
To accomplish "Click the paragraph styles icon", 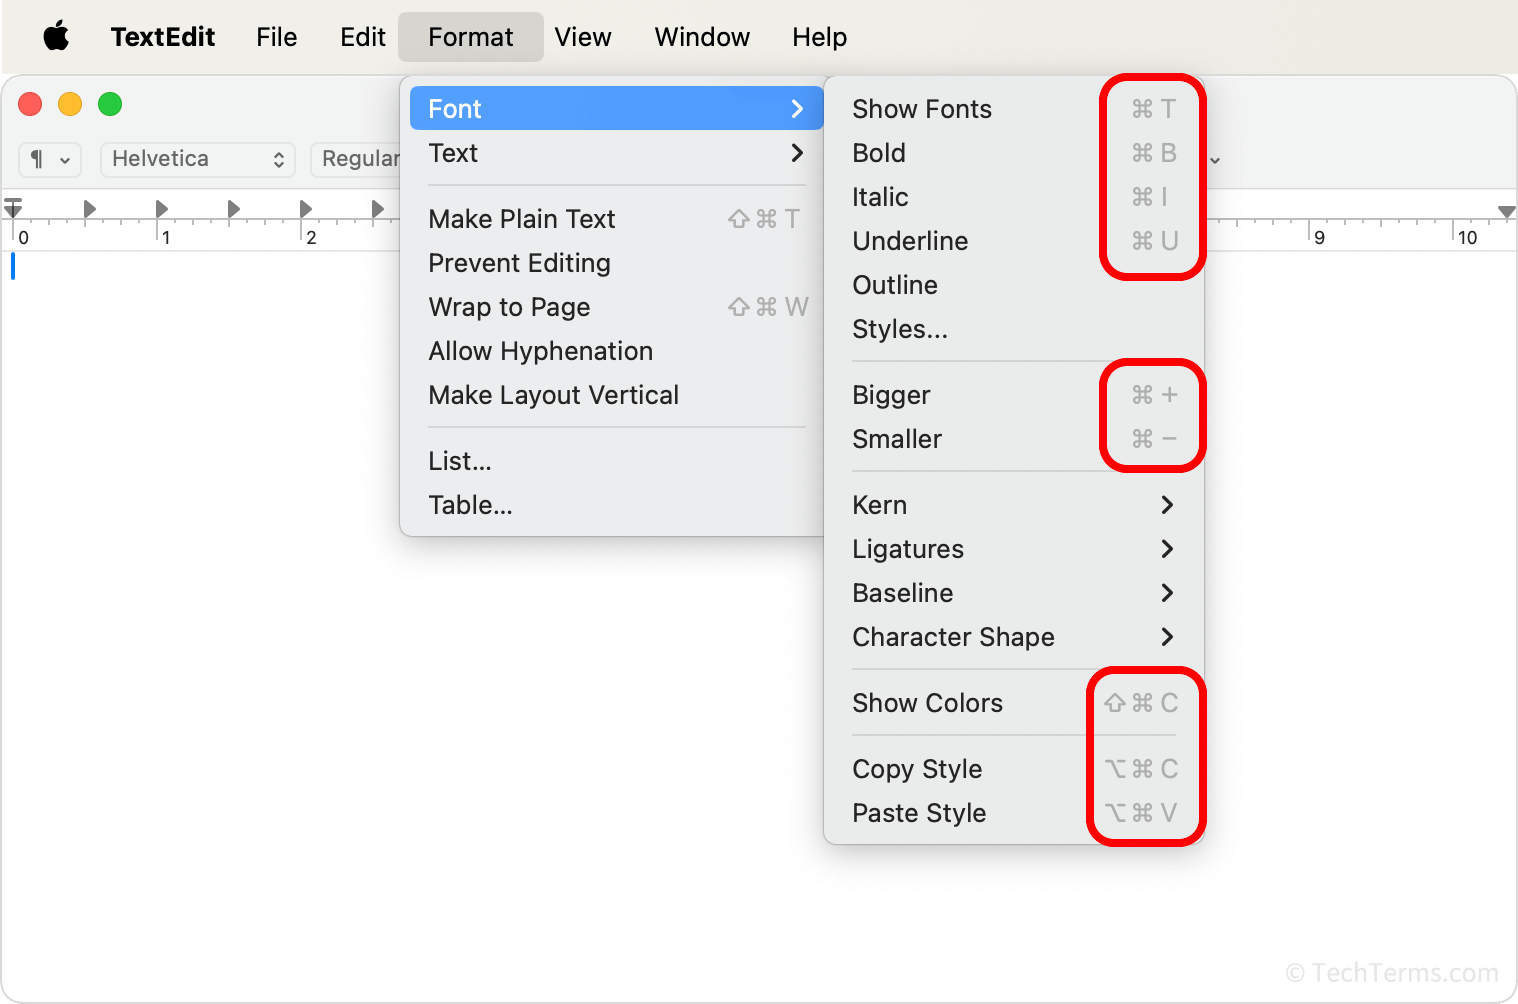I will pyautogui.click(x=38, y=159).
